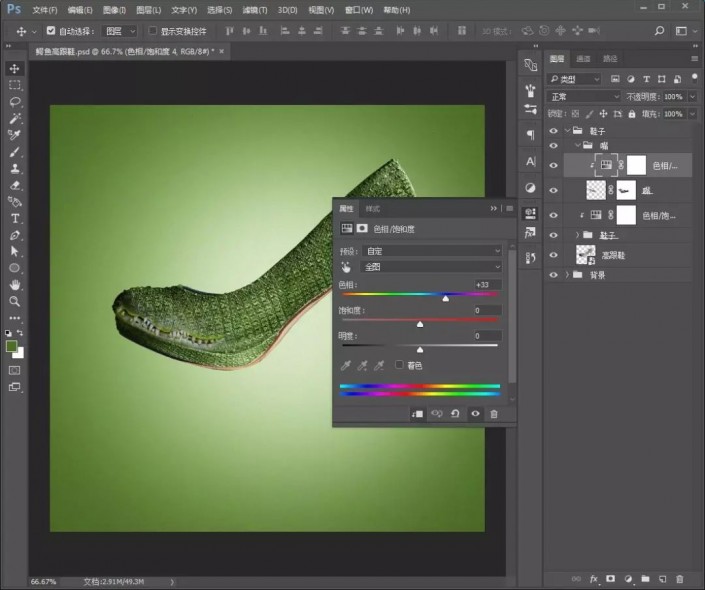Screen dimensions: 705x590
Task: Open the 窗口(W) menu
Action: 359,10
